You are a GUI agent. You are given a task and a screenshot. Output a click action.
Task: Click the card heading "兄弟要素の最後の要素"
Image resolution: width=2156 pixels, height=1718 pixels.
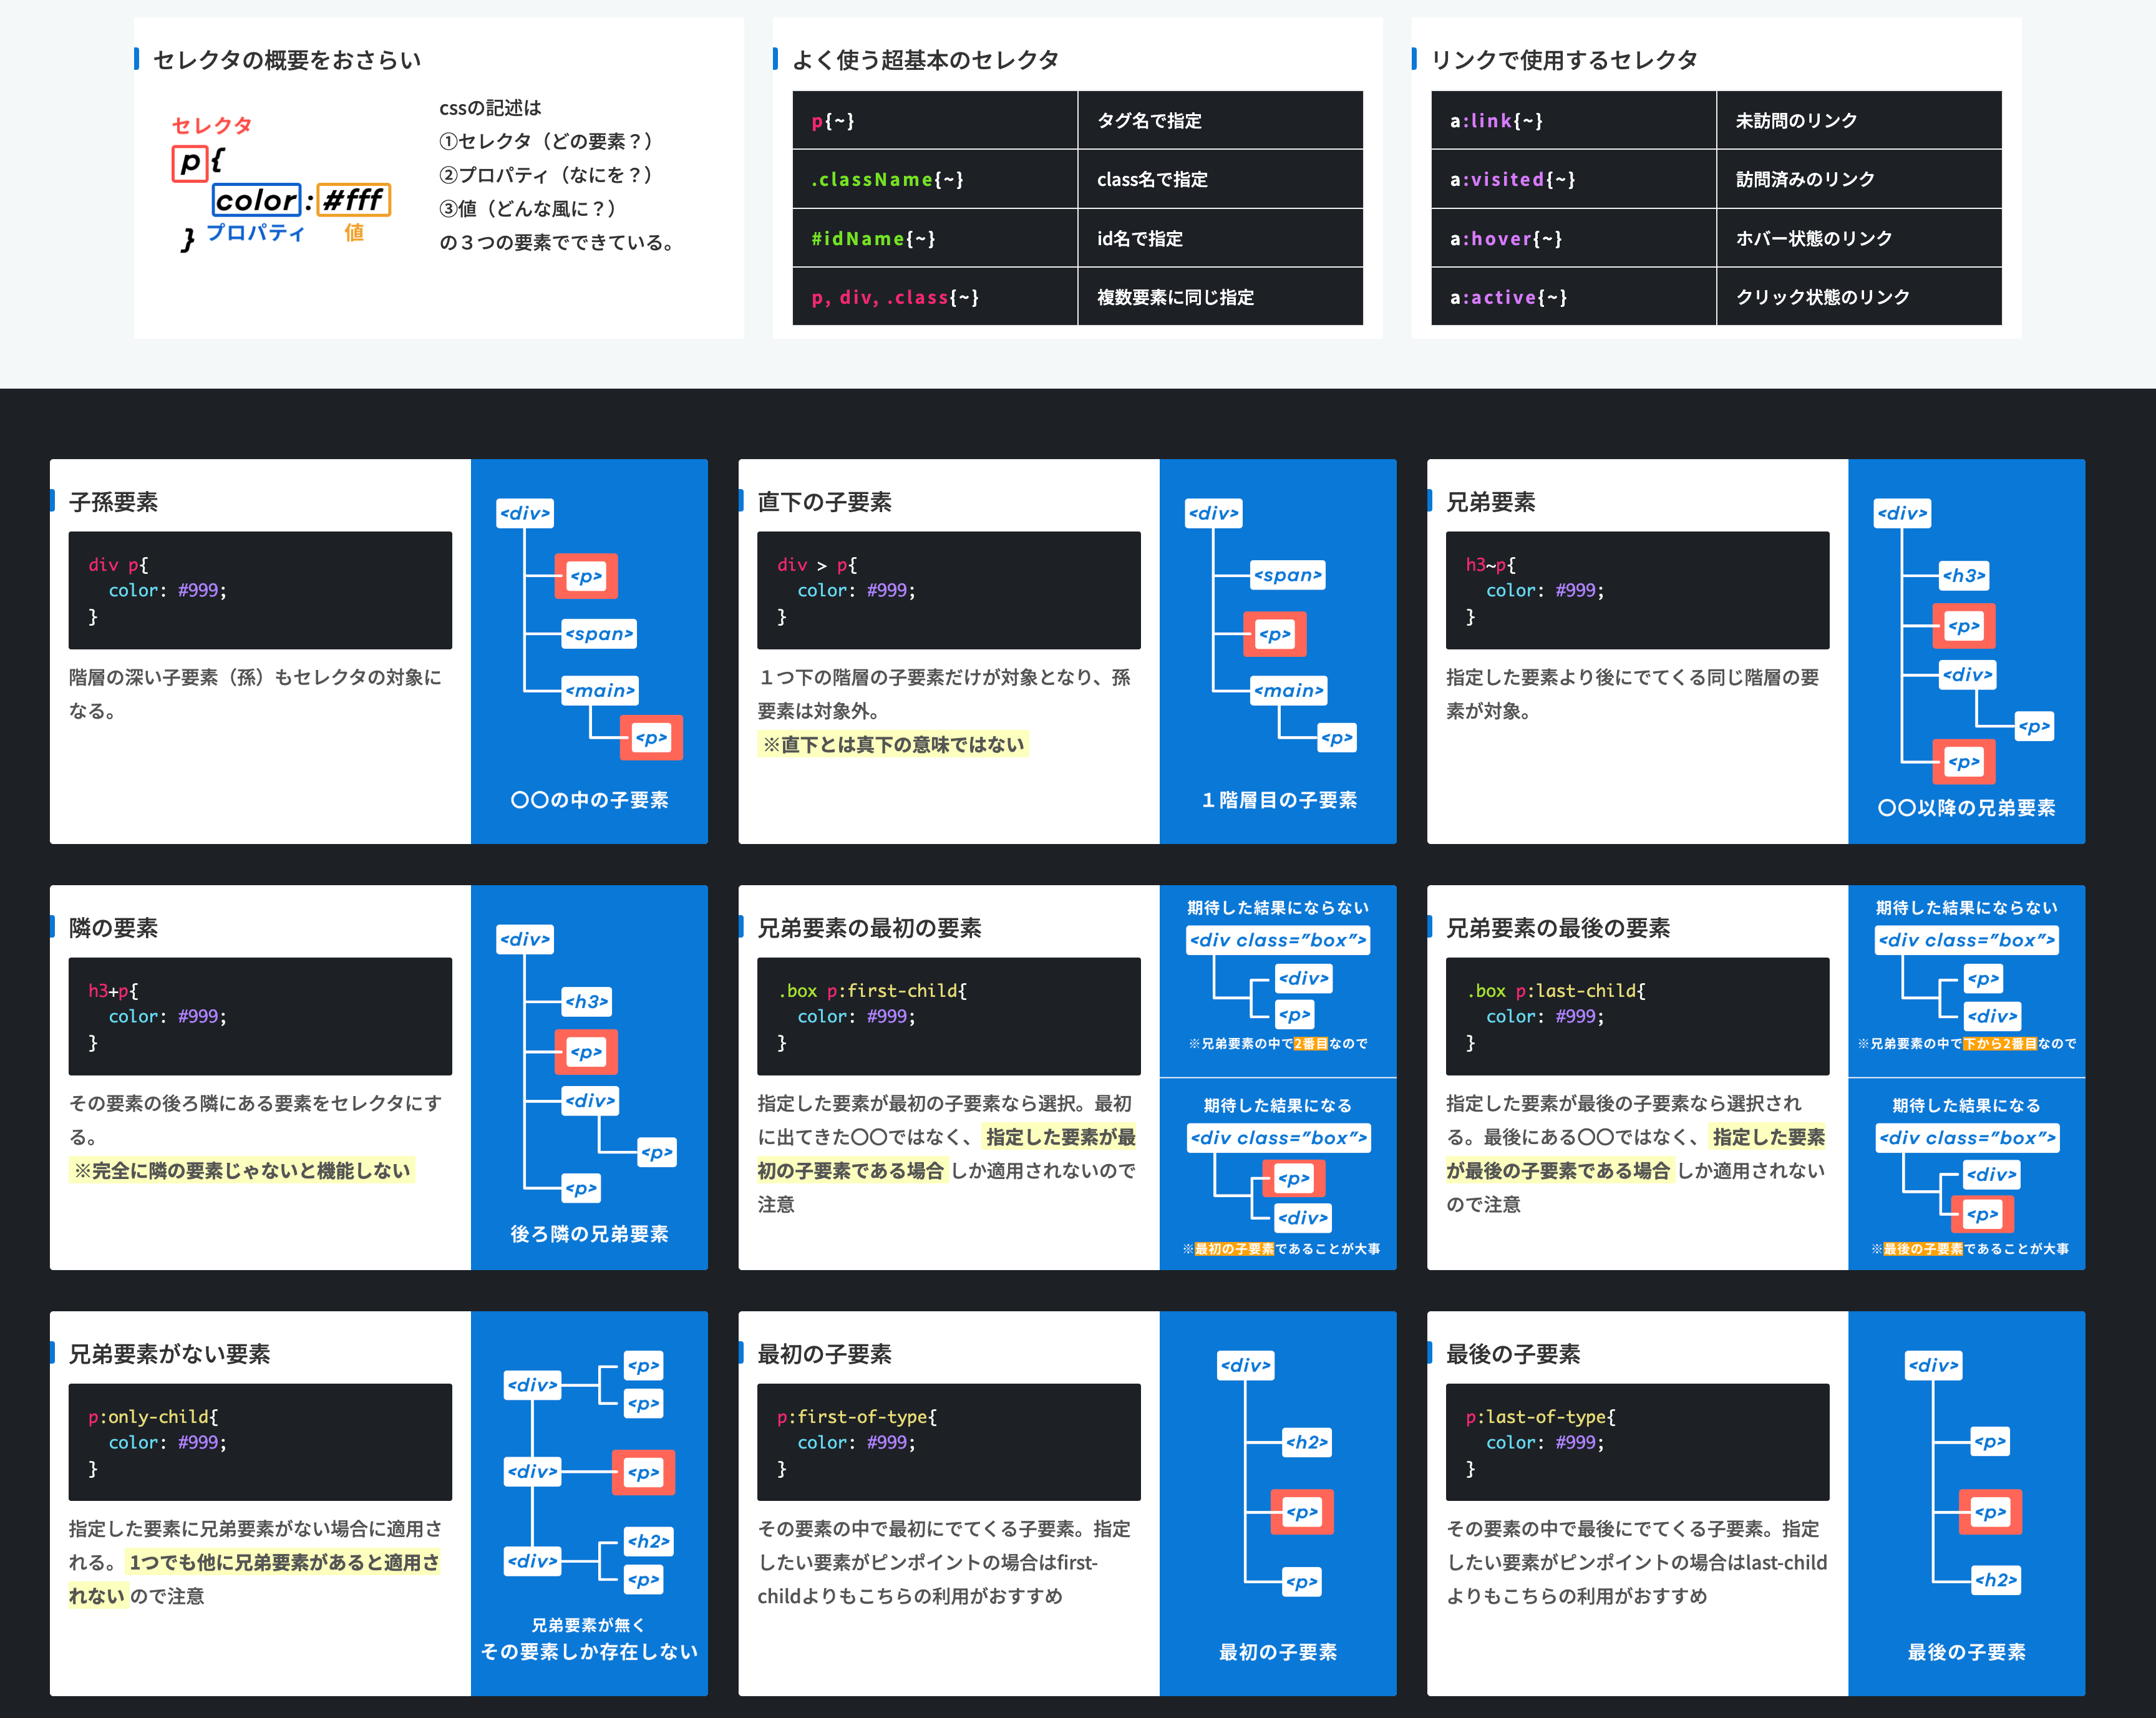coord(1558,928)
